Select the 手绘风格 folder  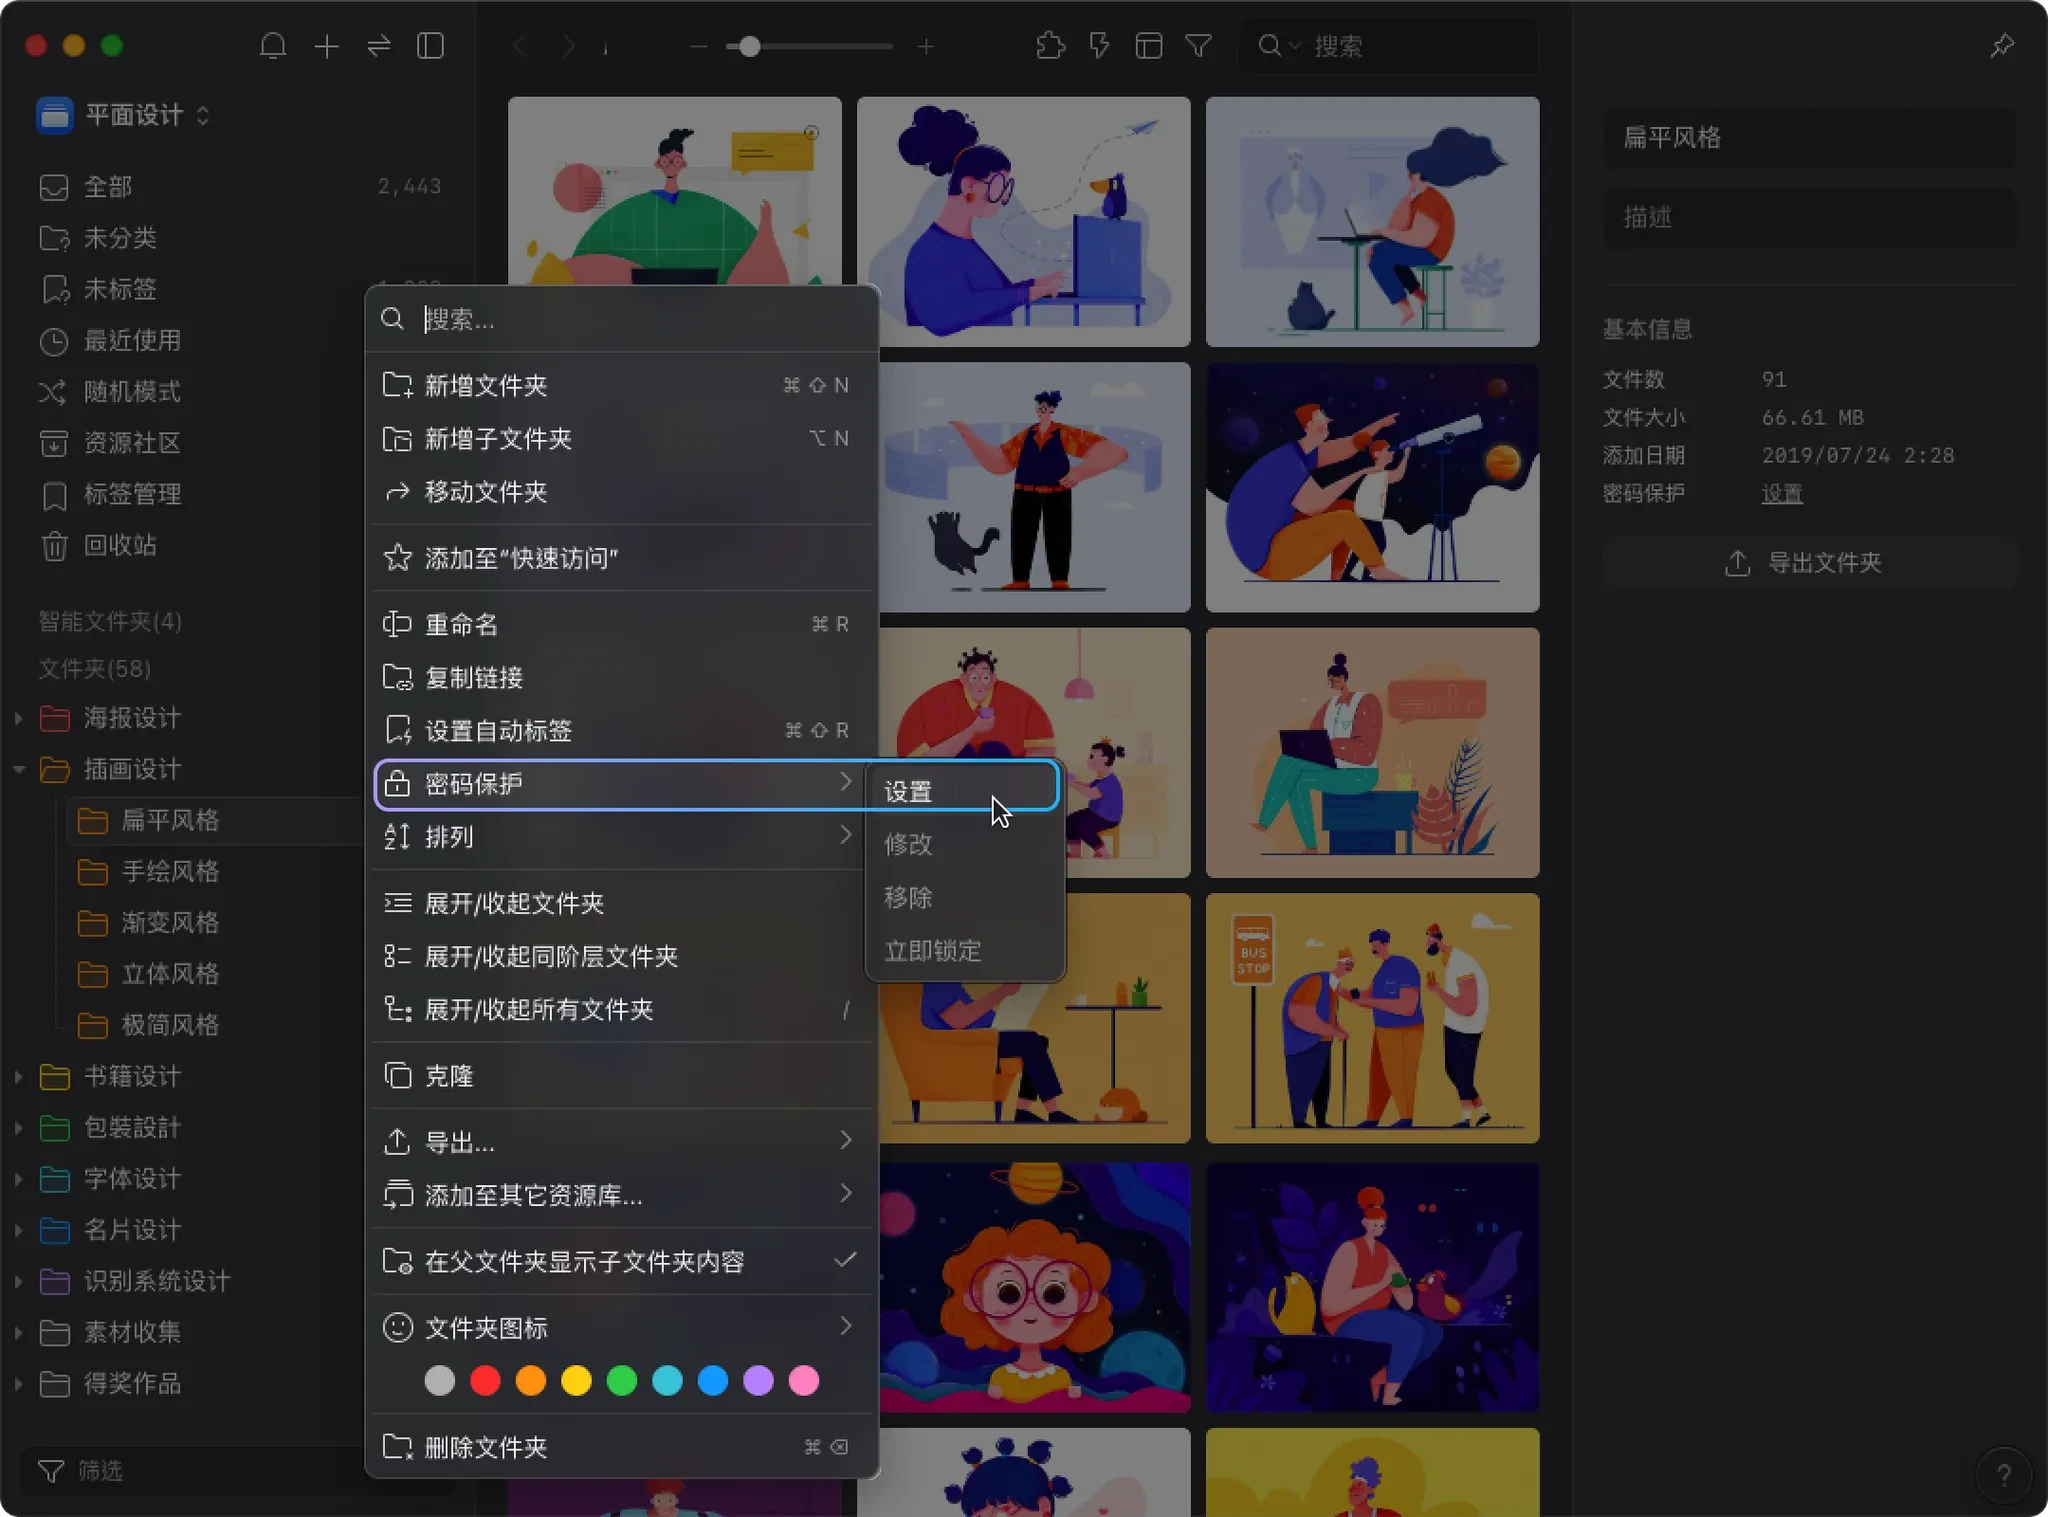pos(170,872)
